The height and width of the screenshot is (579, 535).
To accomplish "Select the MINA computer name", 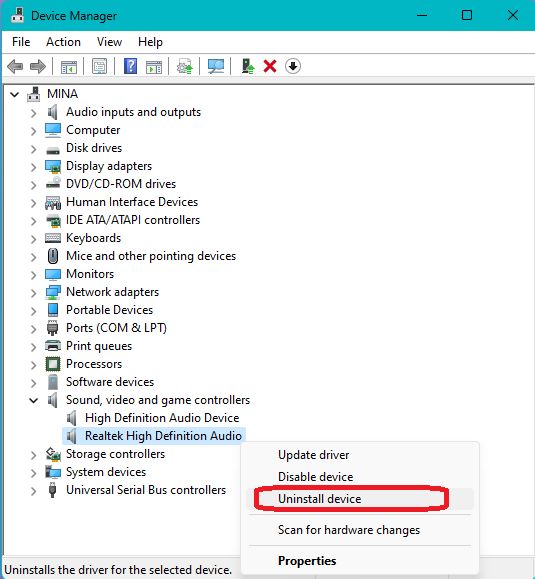I will [x=62, y=94].
